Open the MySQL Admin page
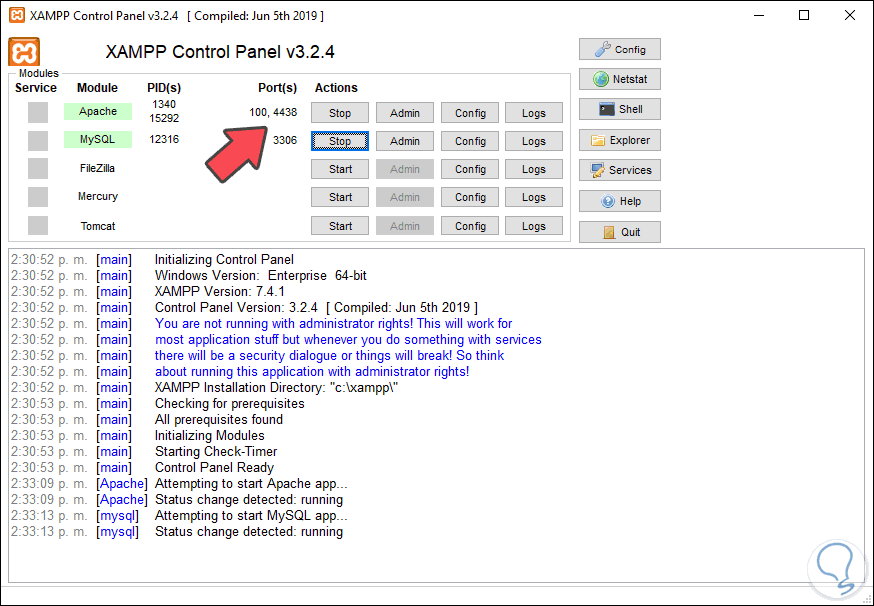 click(405, 141)
